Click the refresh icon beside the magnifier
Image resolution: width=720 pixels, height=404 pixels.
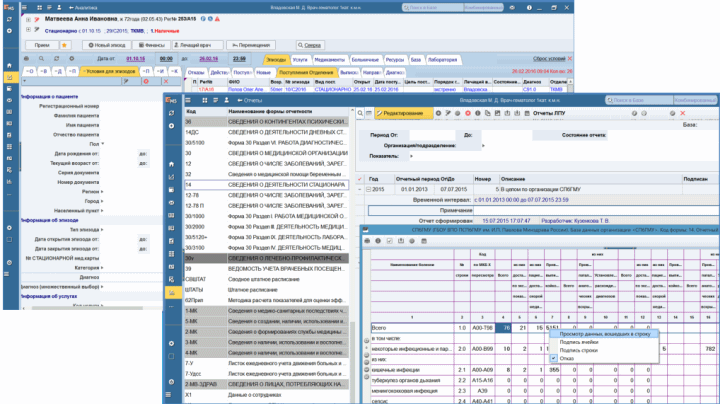click(56, 59)
